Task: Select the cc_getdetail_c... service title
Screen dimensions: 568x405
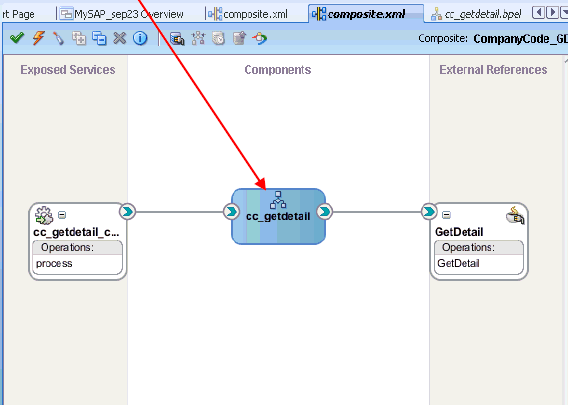Action: 76,232
